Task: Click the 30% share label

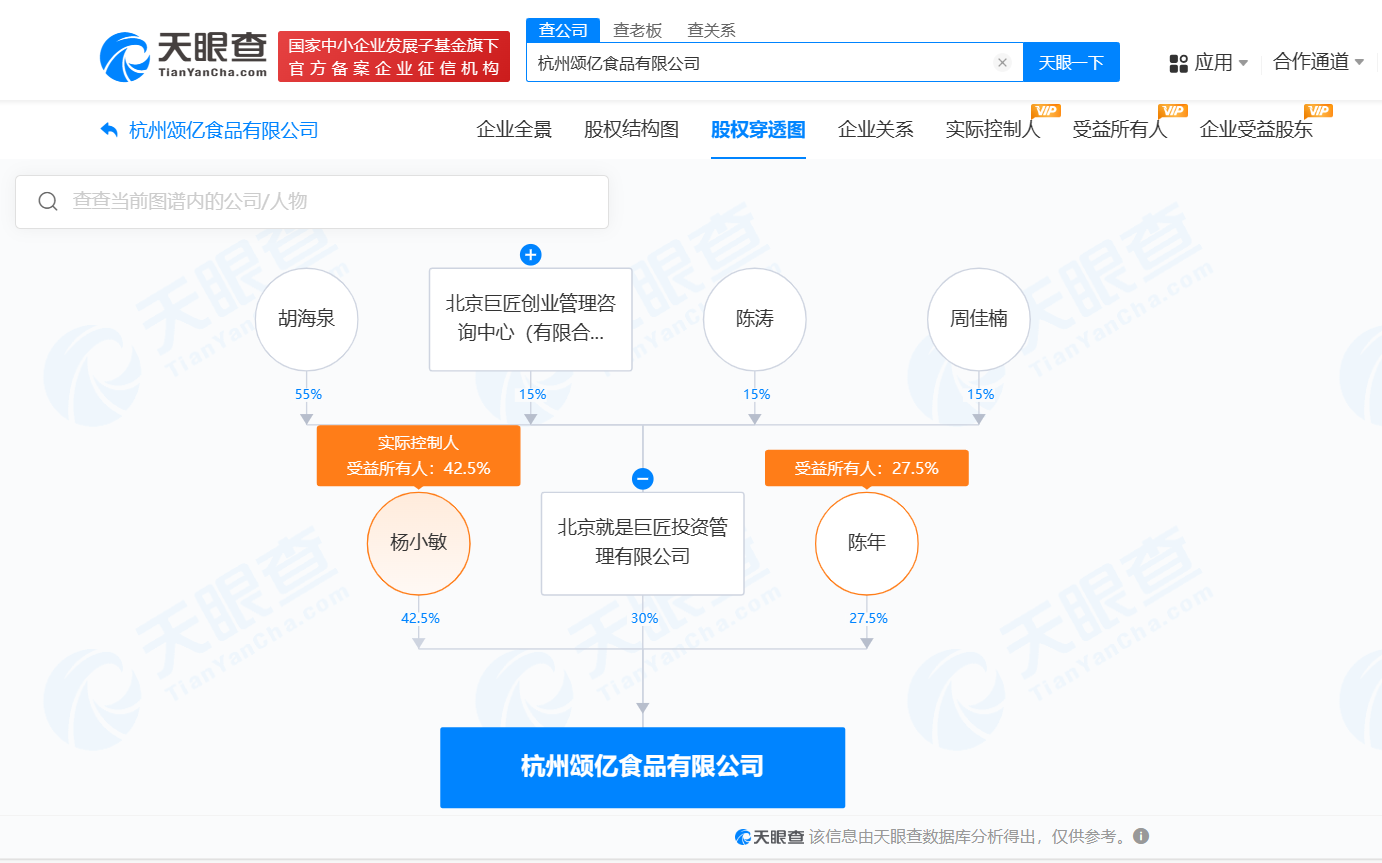Action: (644, 618)
